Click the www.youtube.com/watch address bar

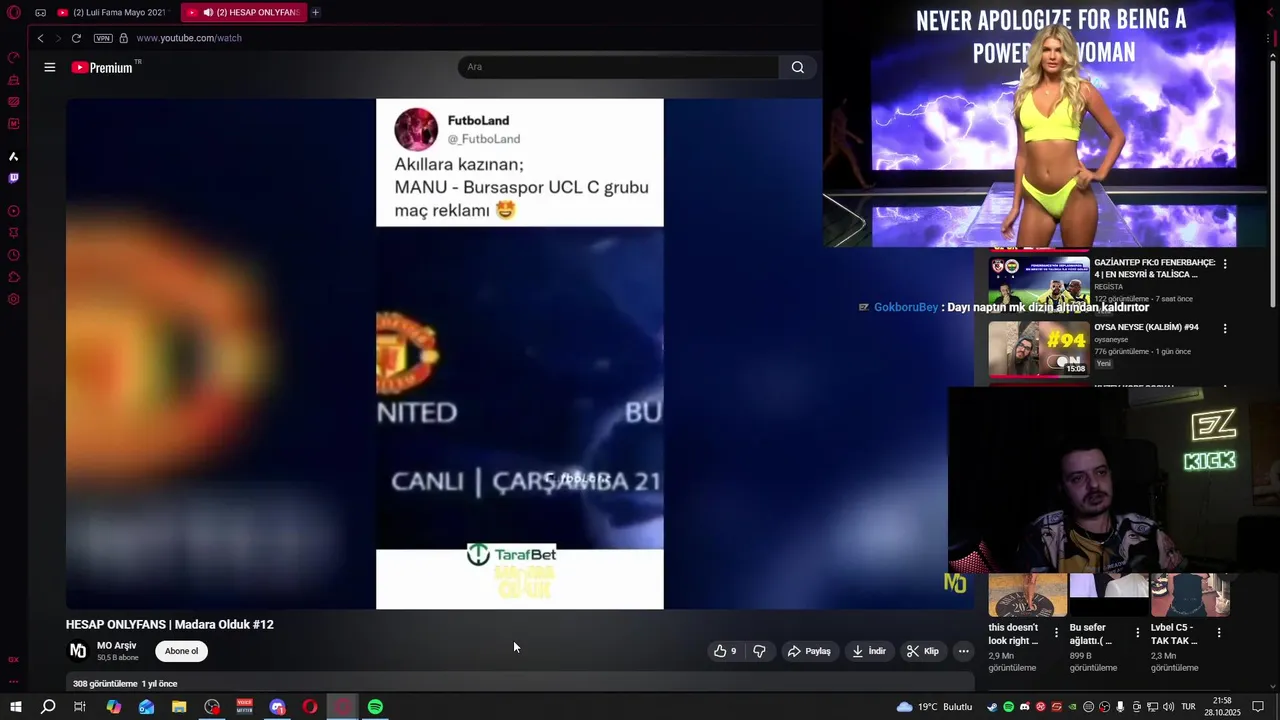[x=189, y=38]
